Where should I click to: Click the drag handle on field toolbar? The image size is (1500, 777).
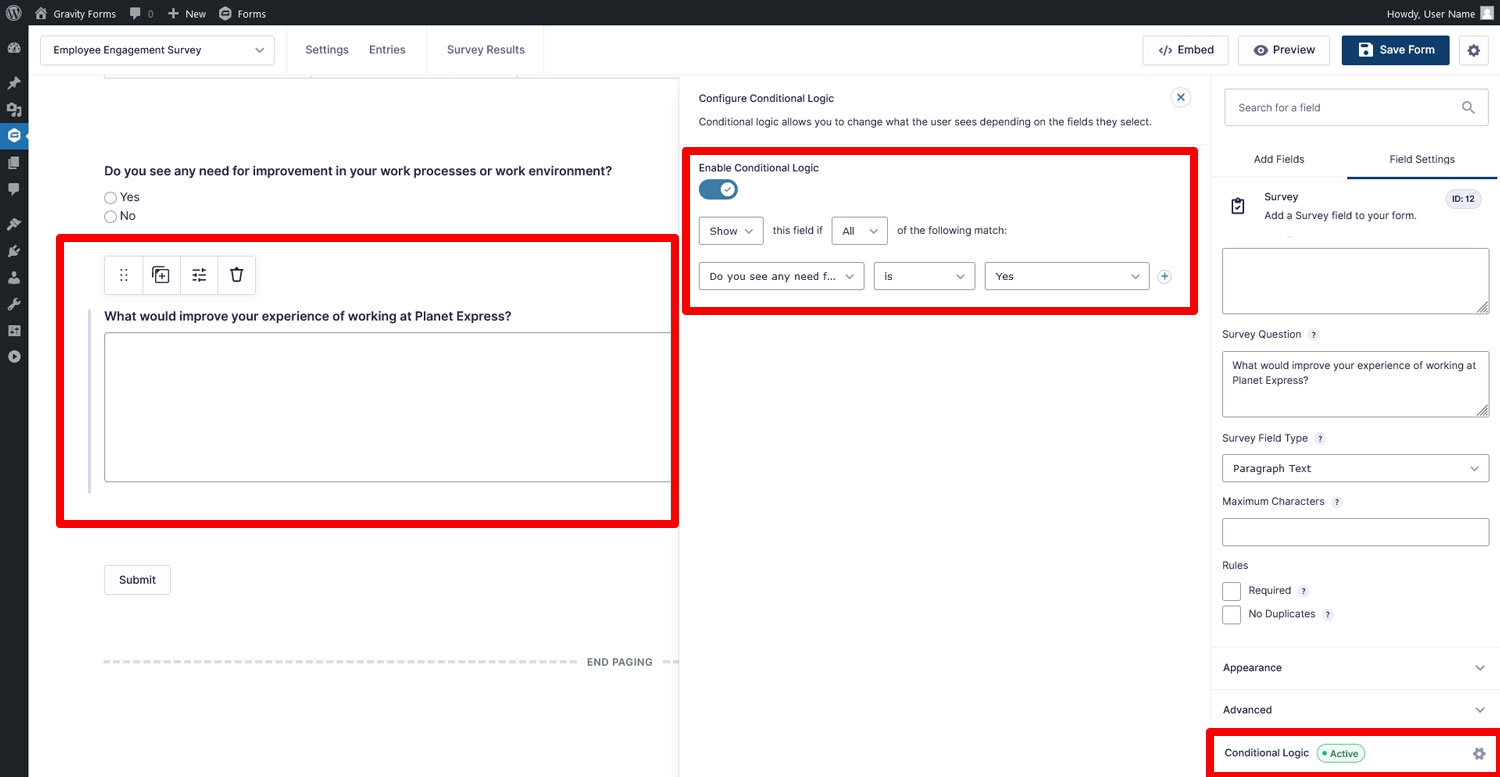pos(124,275)
